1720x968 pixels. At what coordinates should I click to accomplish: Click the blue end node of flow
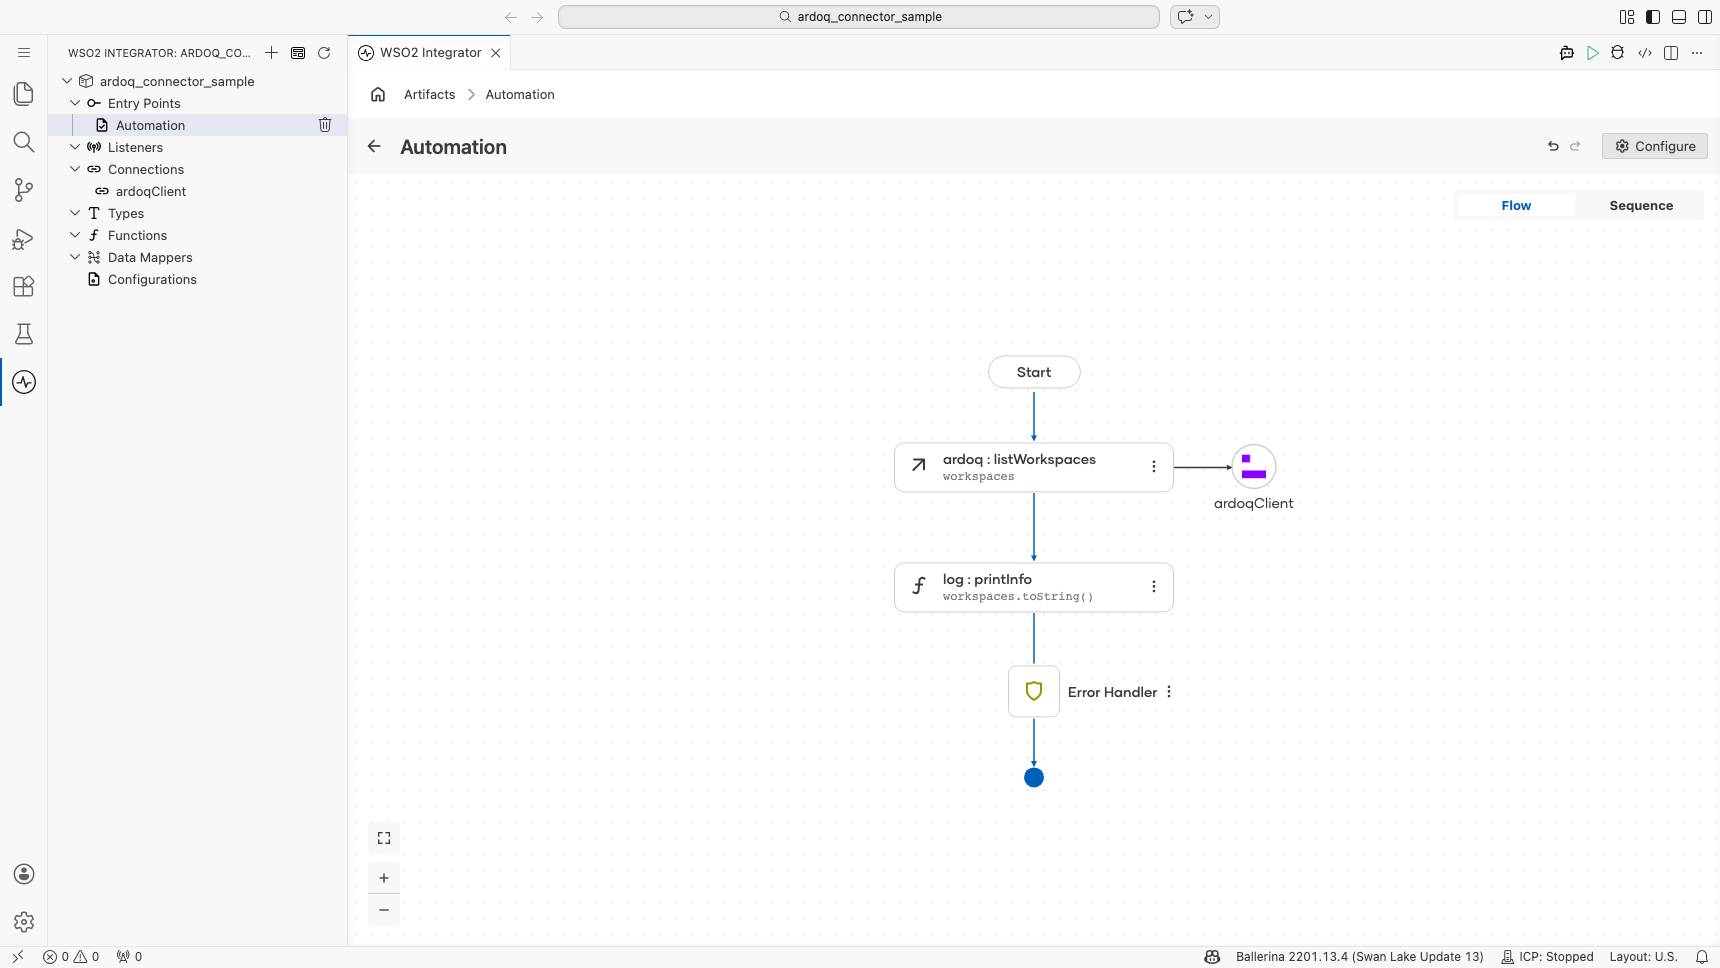pos(1034,778)
